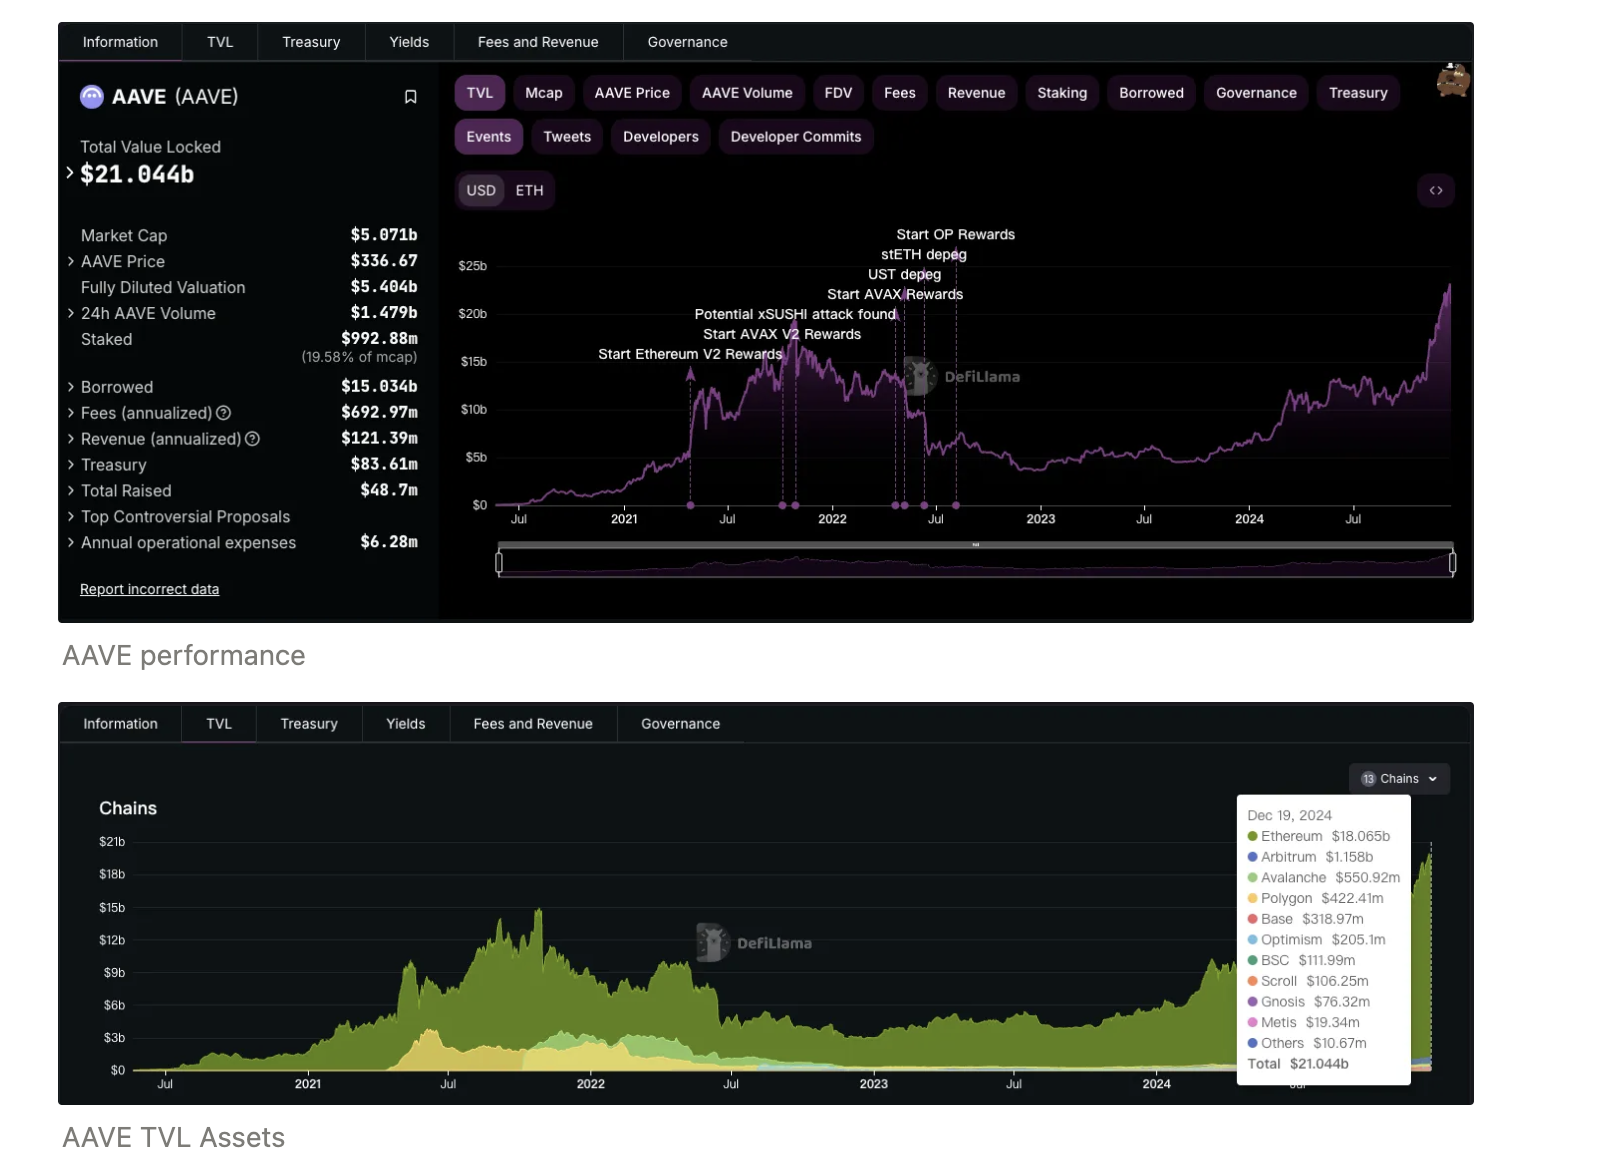This screenshot has height=1170, width=1608.
Task: Expand Annual operational expenses row
Action: 71,543
